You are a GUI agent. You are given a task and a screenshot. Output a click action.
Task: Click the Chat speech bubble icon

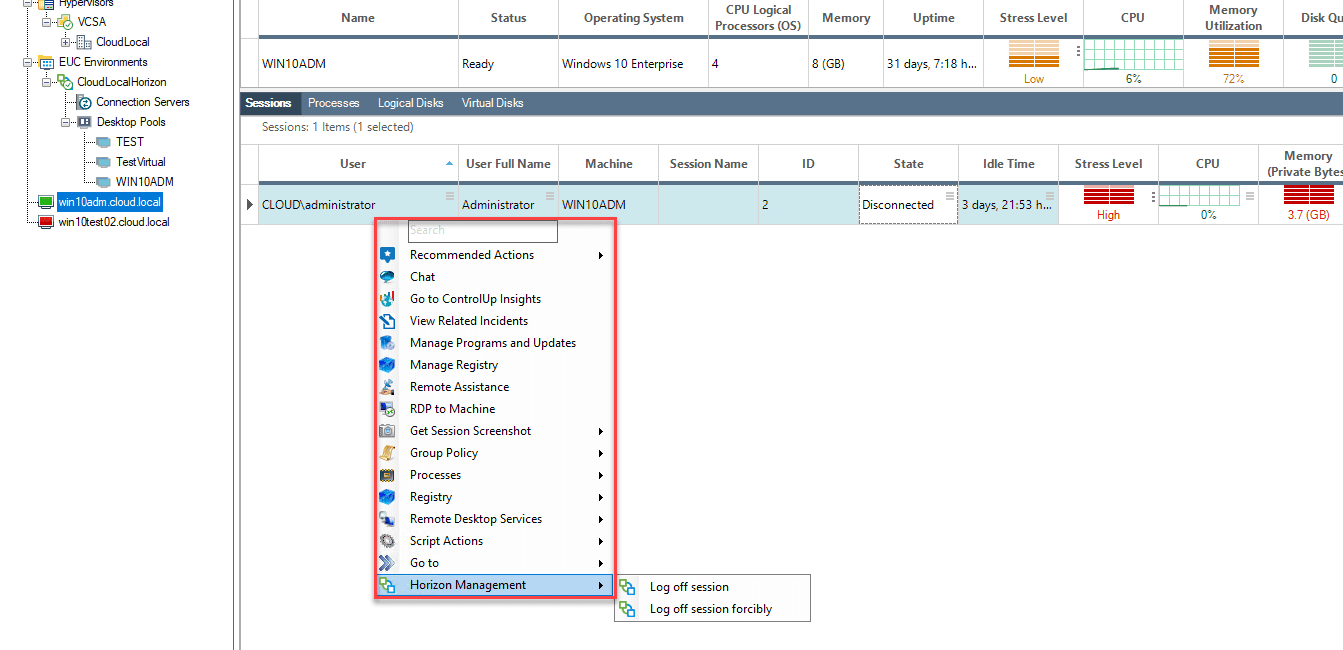387,277
